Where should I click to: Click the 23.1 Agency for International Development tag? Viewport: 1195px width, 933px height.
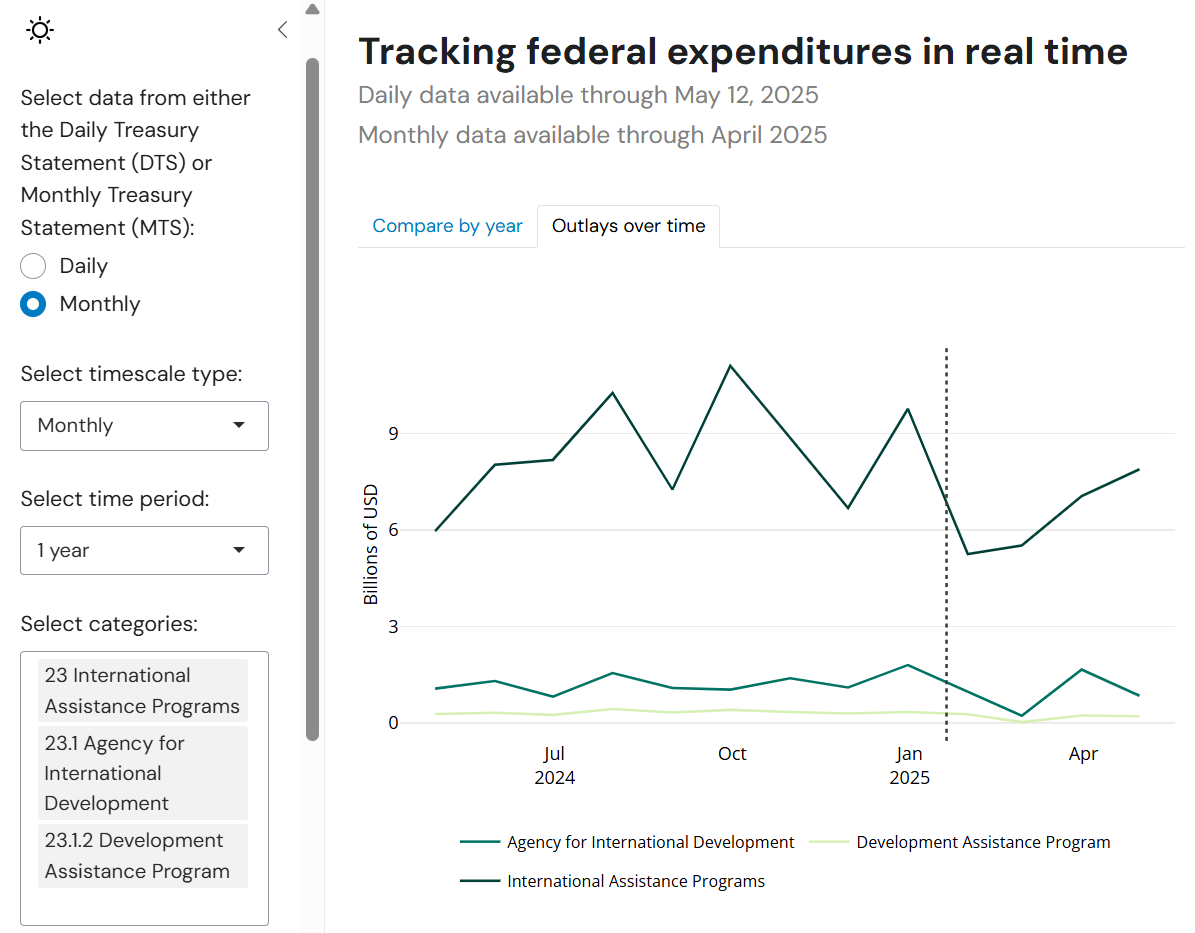pos(142,773)
